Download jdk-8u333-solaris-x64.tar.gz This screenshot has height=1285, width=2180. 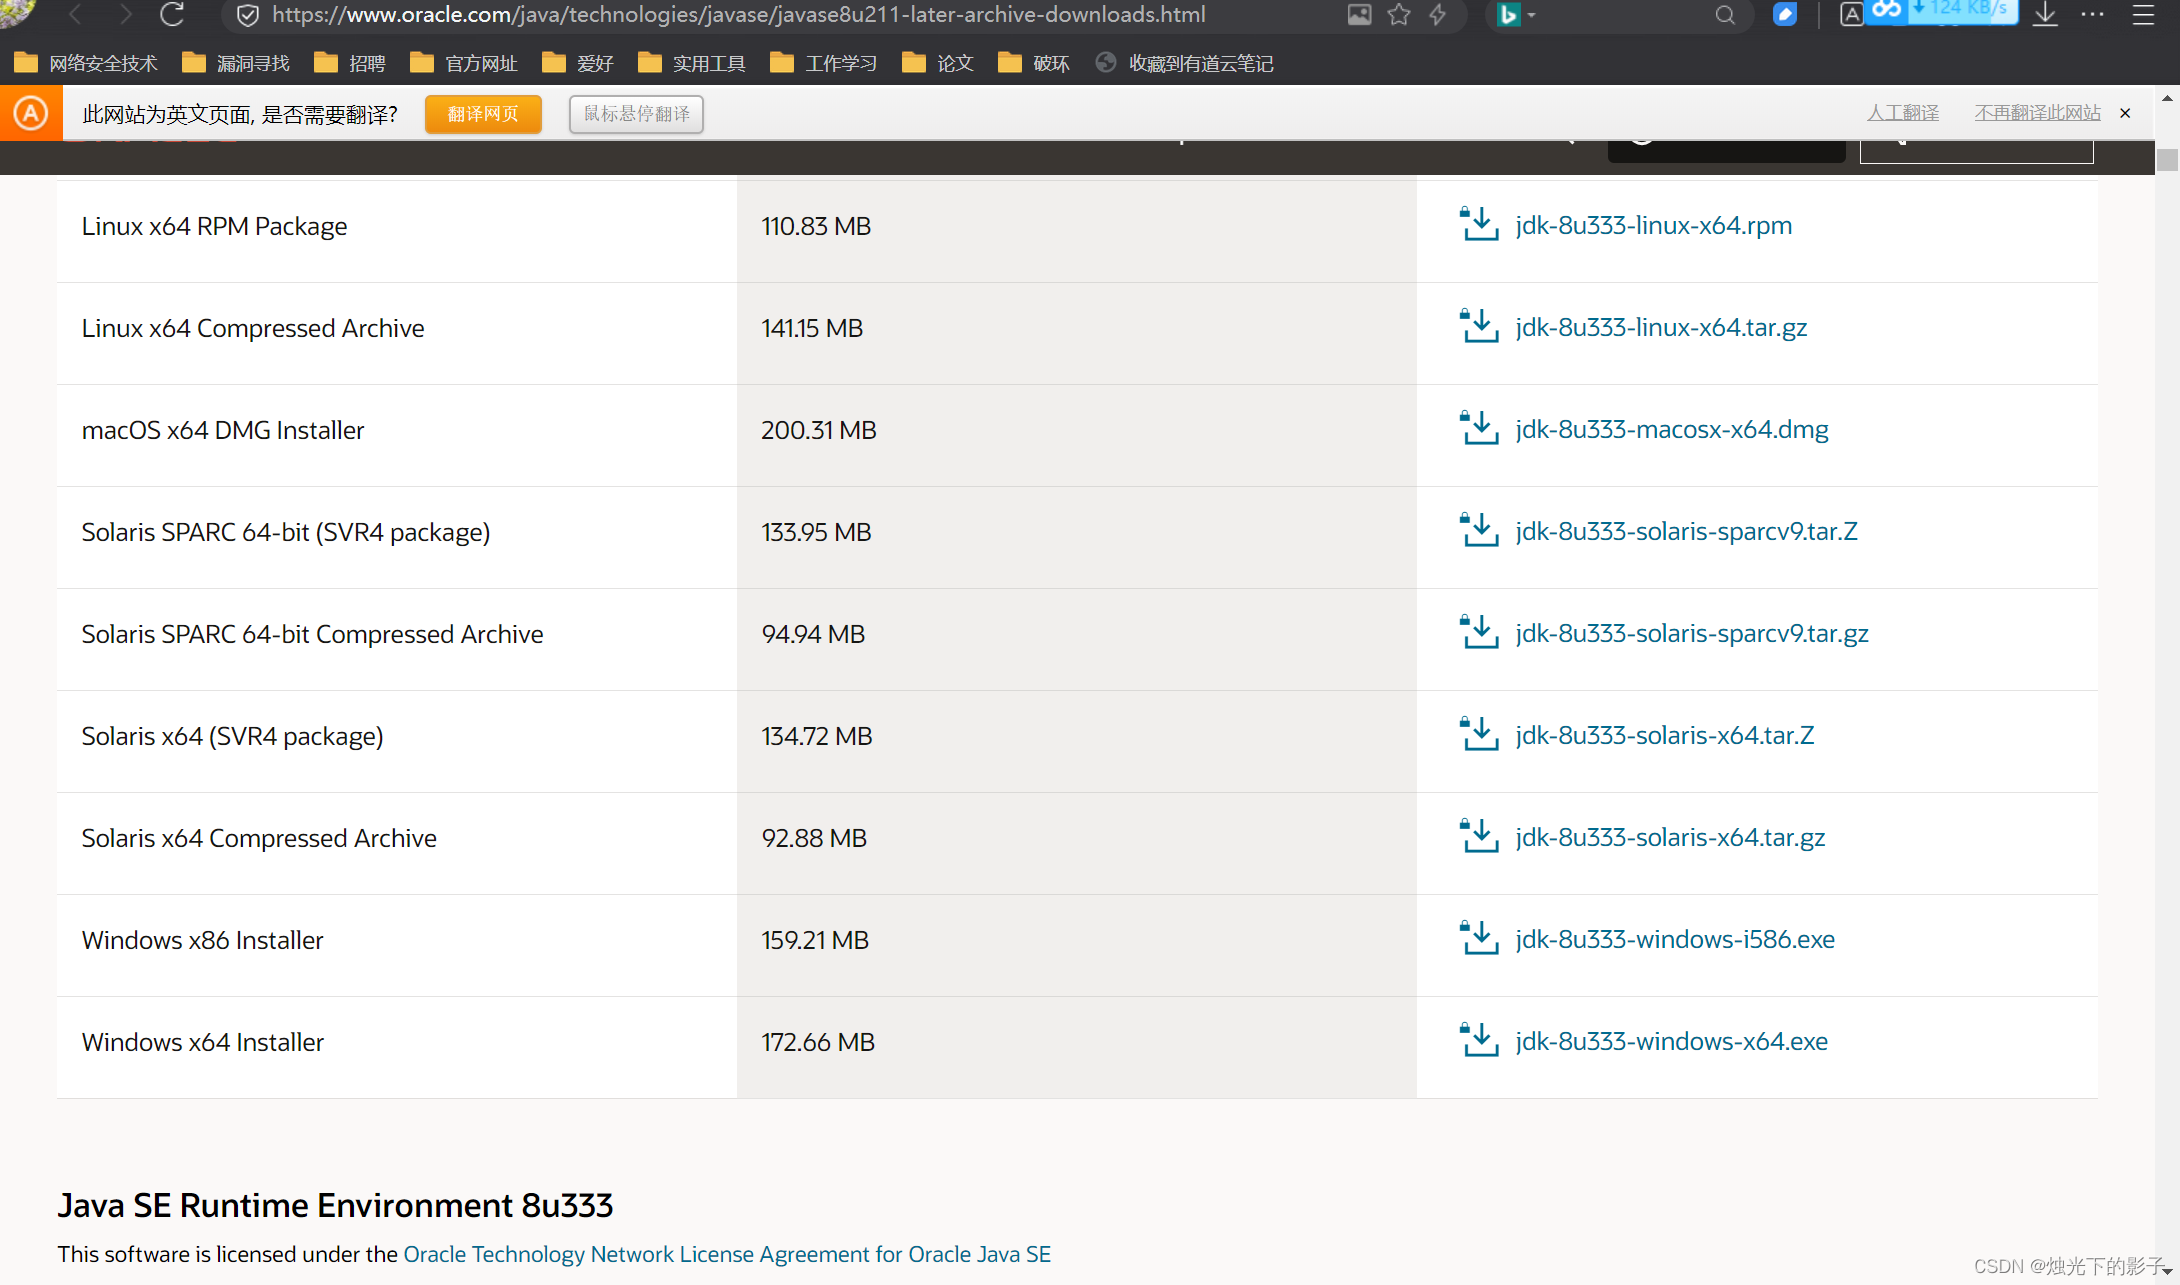pos(1670,838)
